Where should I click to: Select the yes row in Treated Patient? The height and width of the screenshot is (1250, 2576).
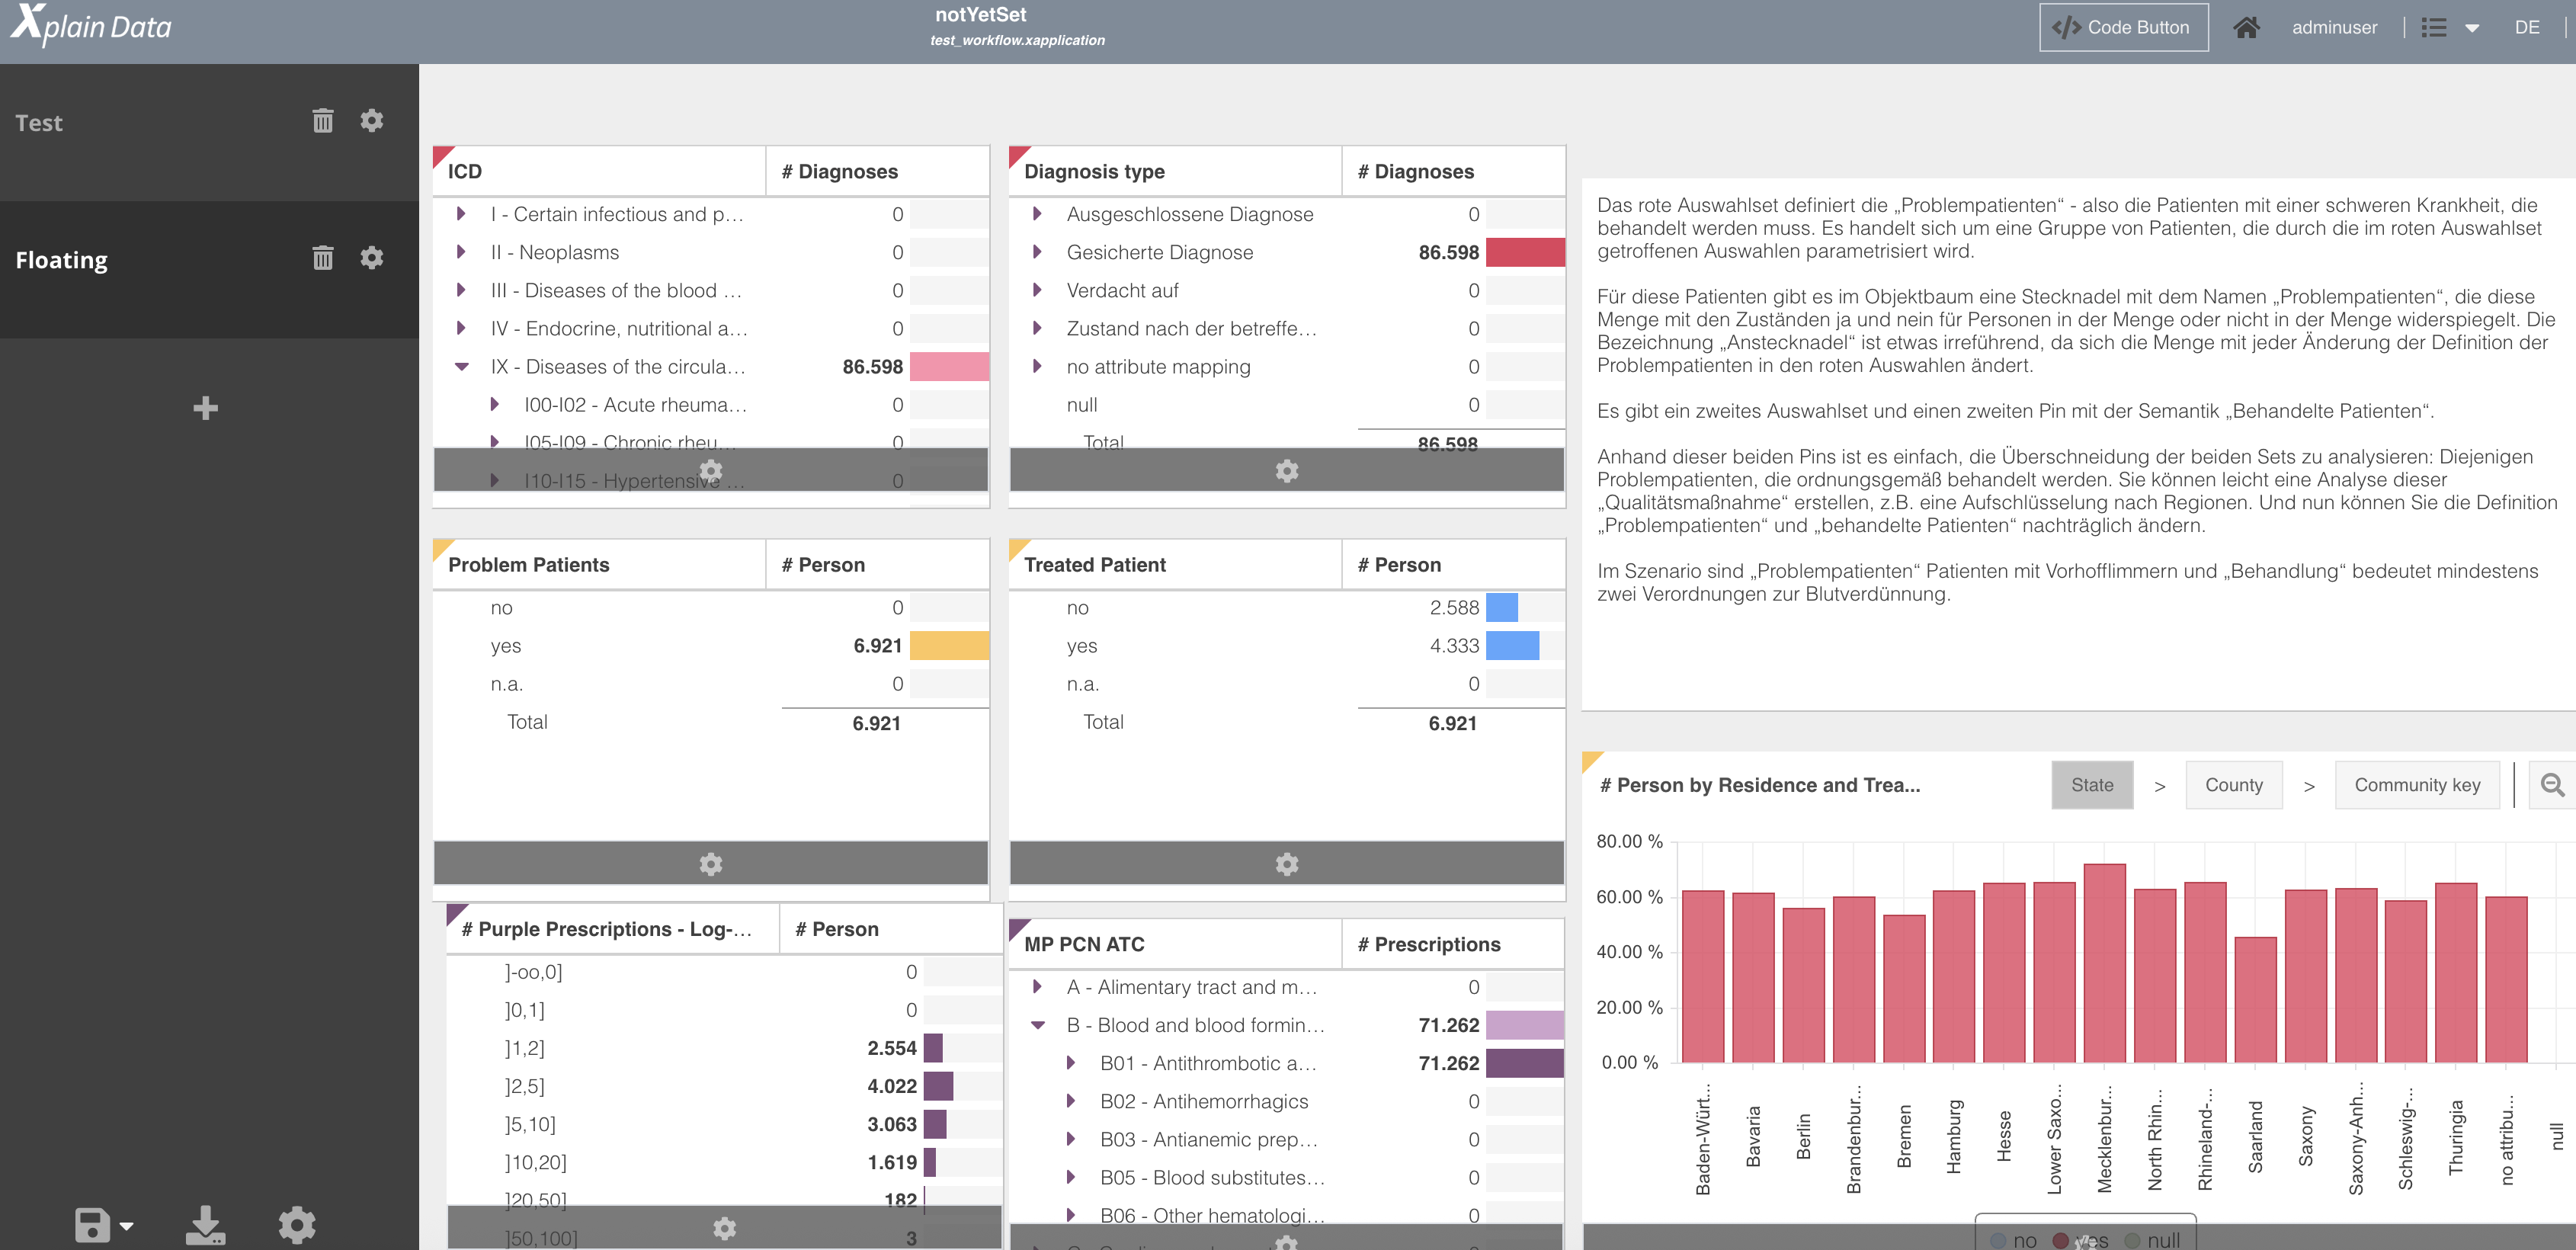tap(1287, 646)
